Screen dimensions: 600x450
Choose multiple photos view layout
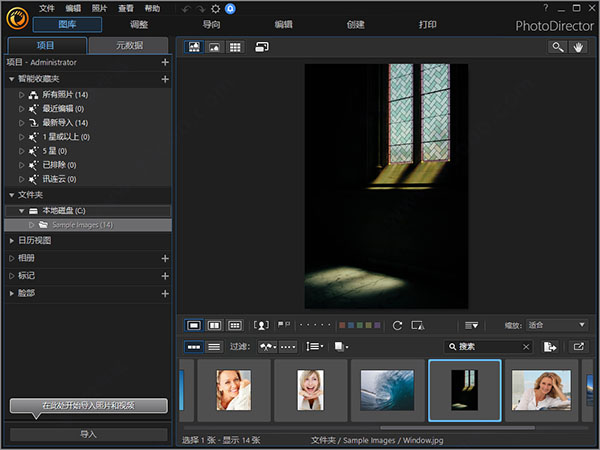(235, 325)
